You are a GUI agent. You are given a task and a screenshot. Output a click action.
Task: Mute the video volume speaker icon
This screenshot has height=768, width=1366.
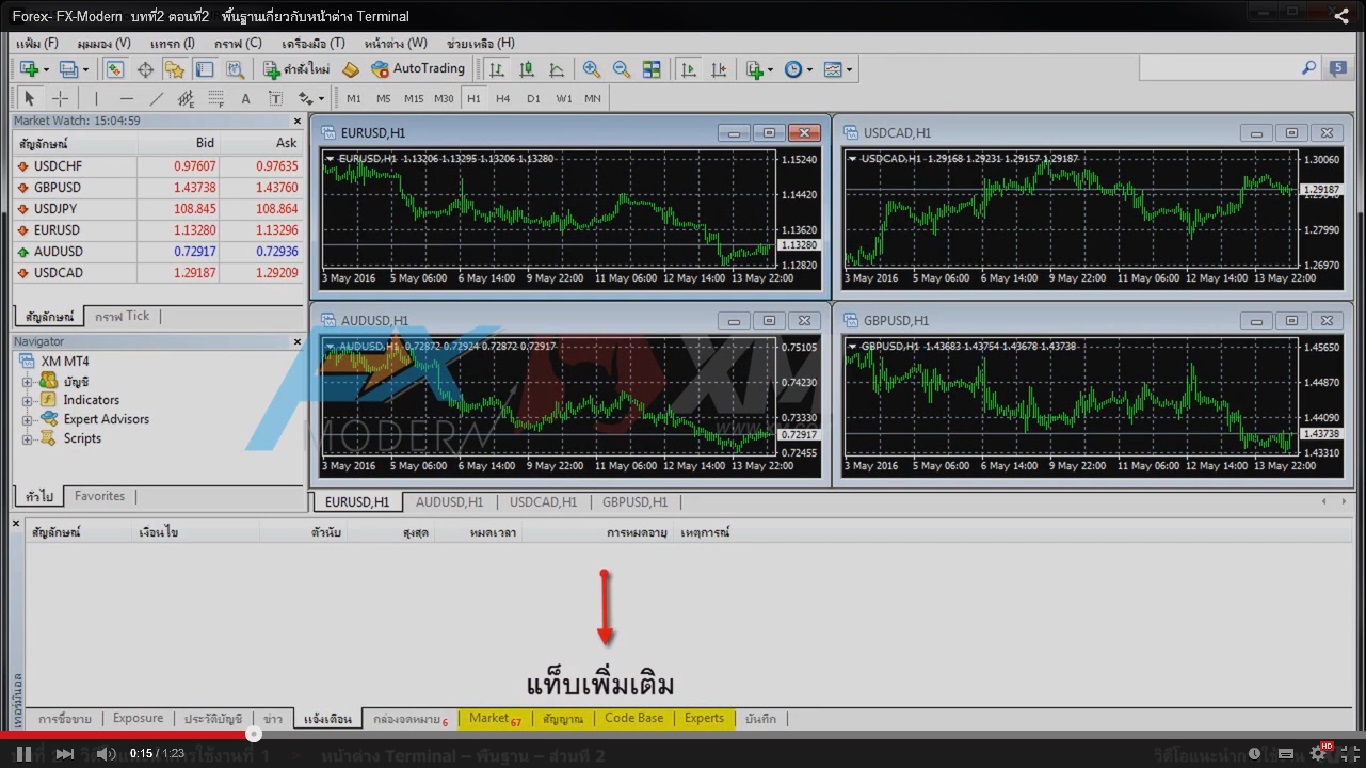tap(105, 753)
